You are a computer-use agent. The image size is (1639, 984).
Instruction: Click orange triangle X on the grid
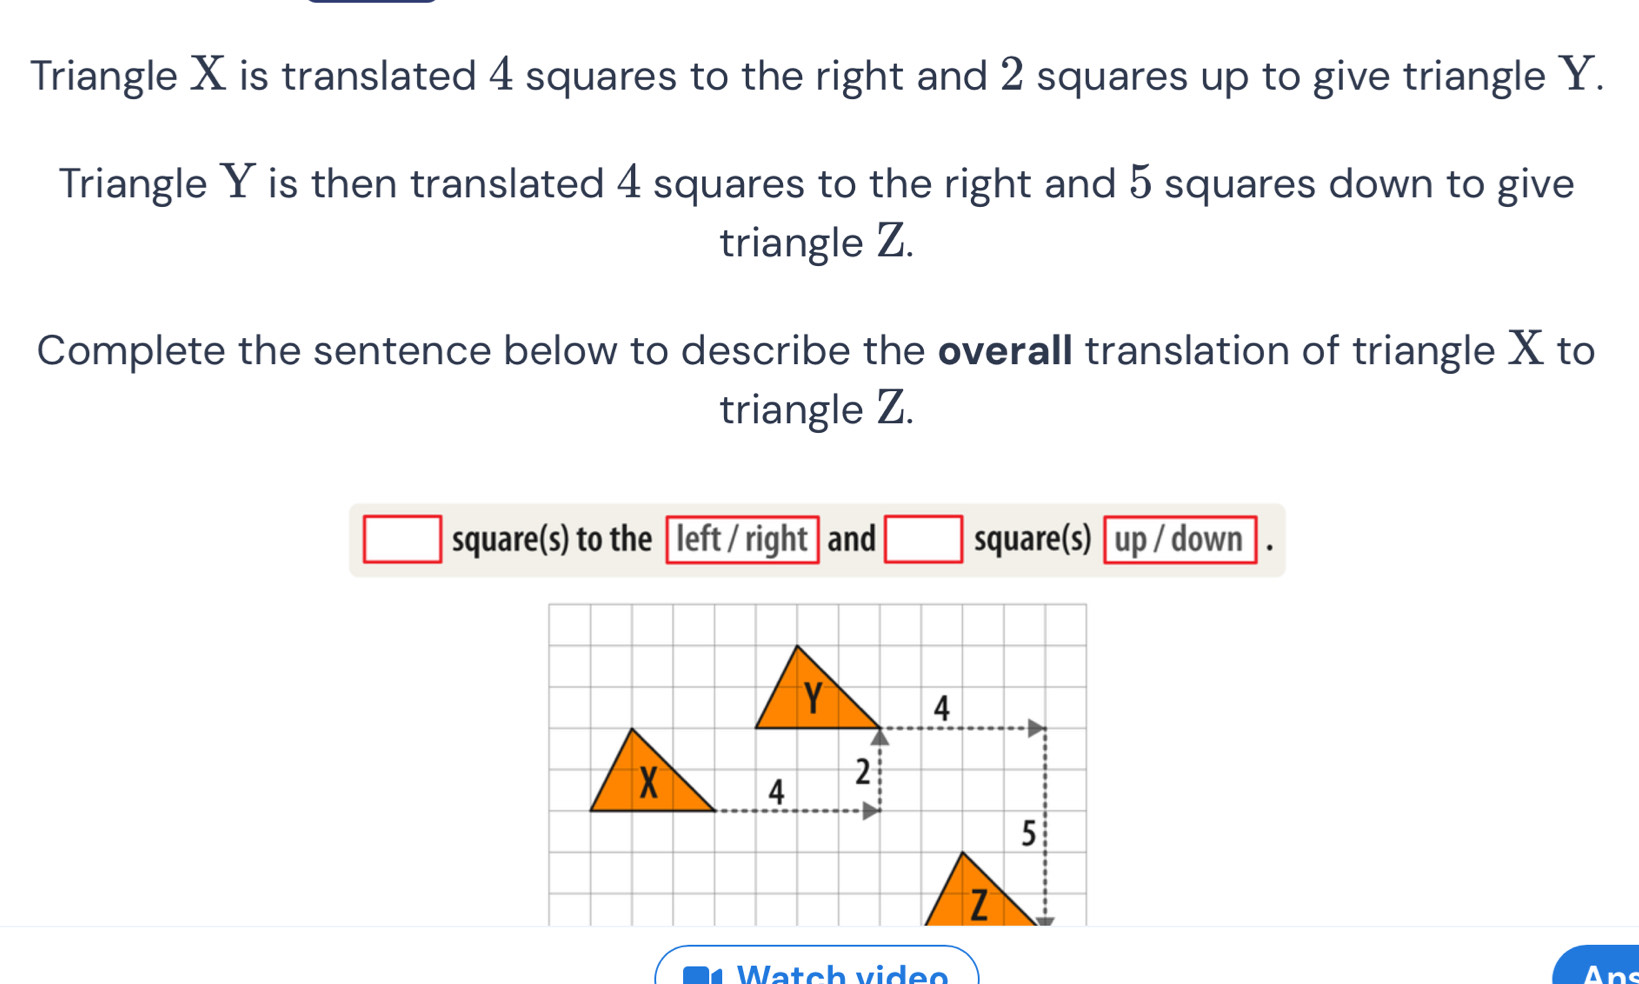(x=647, y=782)
